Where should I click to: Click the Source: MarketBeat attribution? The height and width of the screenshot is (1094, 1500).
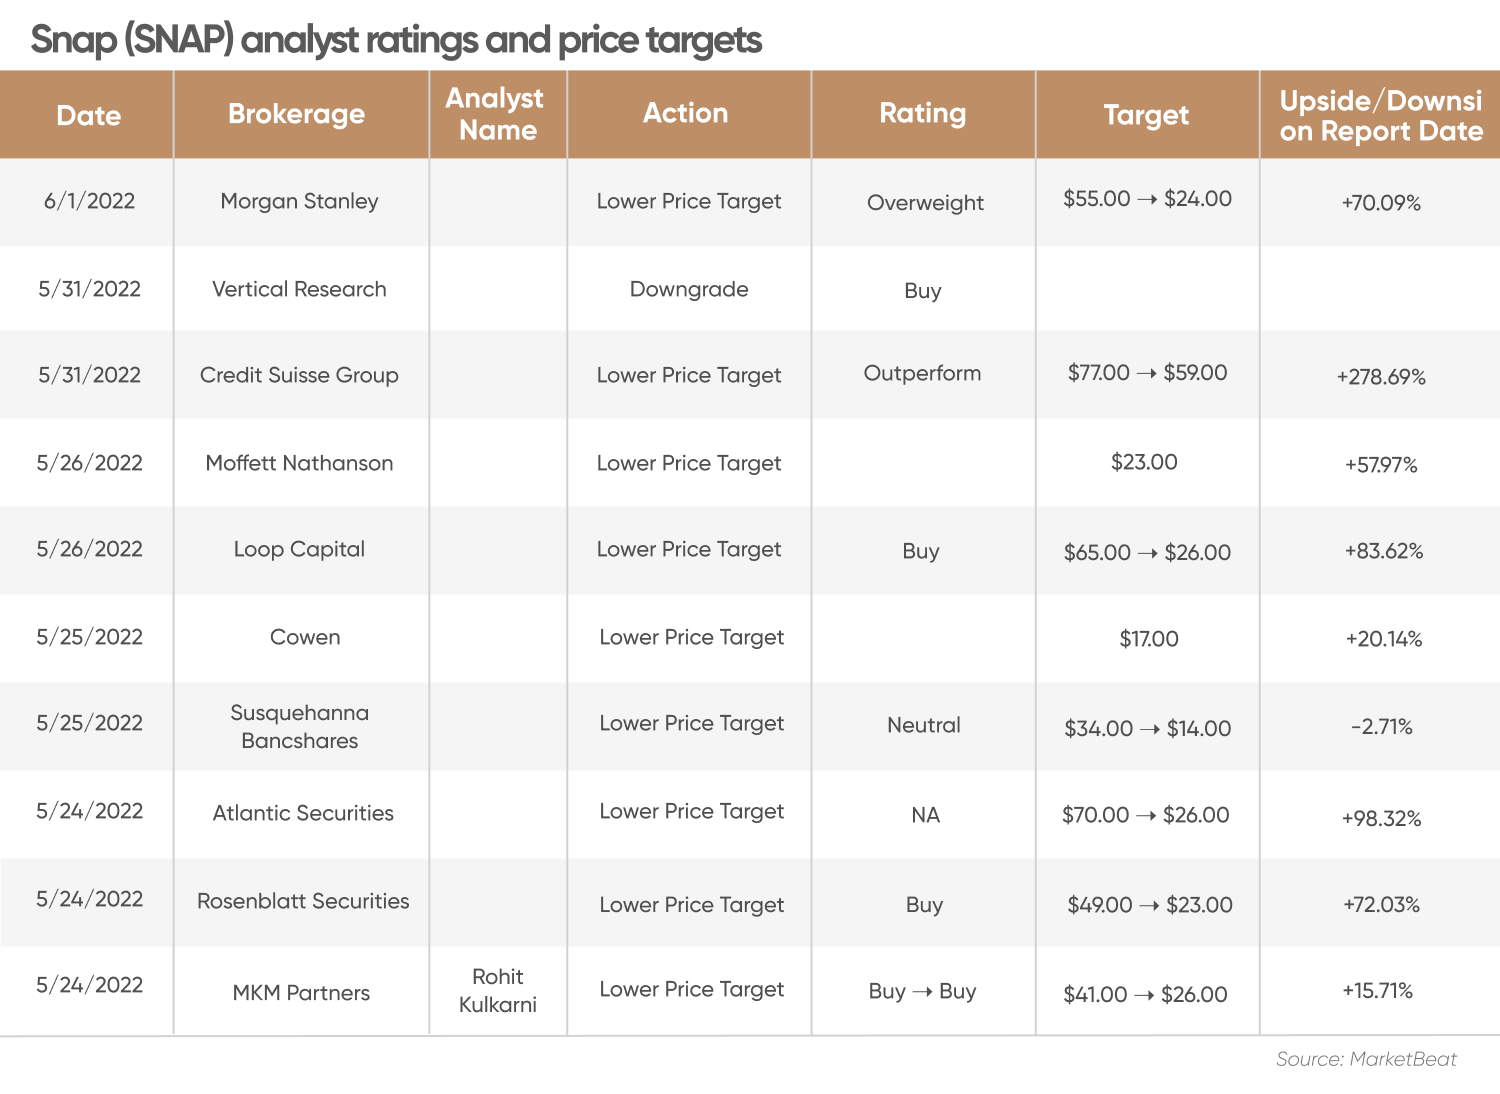(x=1366, y=1059)
